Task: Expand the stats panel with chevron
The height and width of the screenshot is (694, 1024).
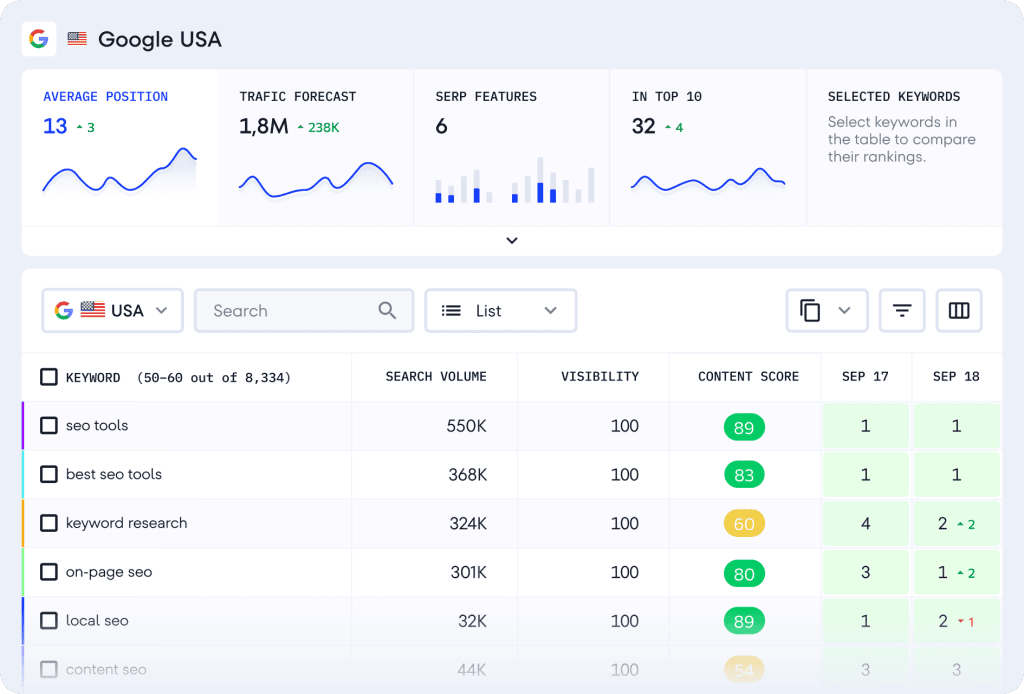Action: tap(512, 240)
